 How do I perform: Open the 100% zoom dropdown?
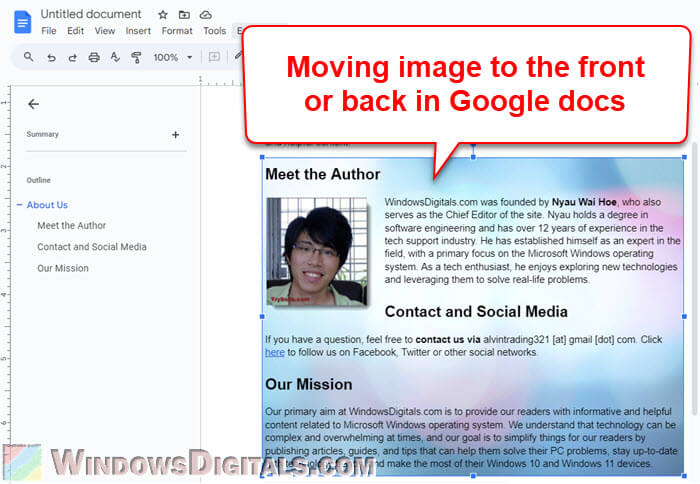[173, 57]
